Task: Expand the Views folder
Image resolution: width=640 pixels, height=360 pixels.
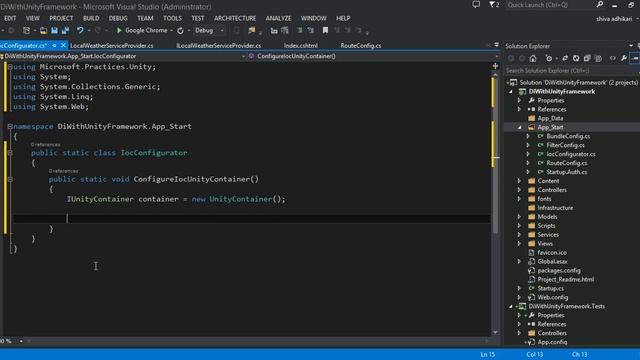Action: (520, 244)
